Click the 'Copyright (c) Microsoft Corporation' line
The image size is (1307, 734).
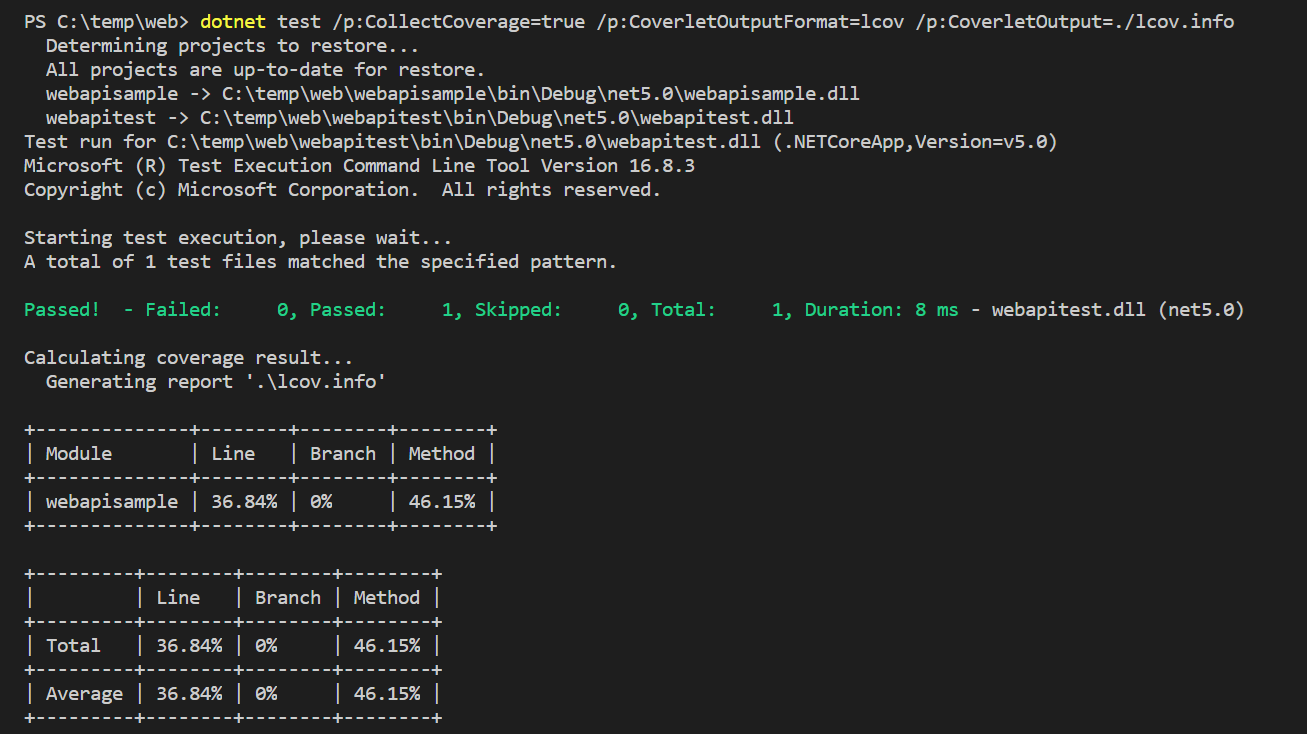342,190
